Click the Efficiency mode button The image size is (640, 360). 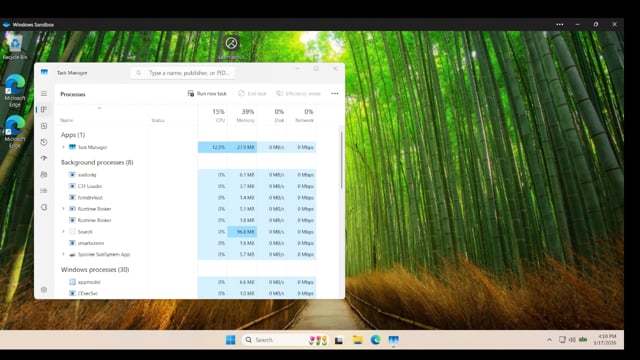tap(298, 93)
